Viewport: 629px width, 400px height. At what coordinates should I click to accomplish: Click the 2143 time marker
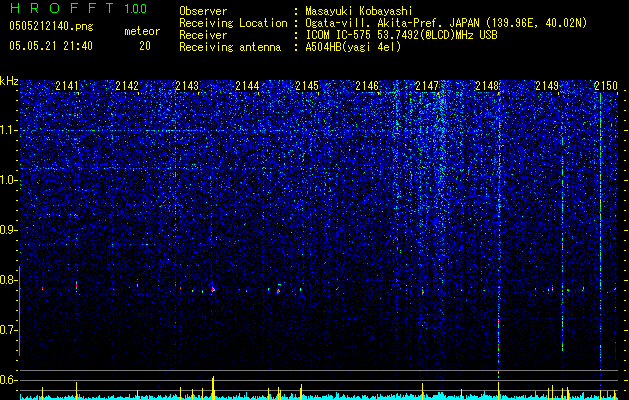click(x=187, y=85)
